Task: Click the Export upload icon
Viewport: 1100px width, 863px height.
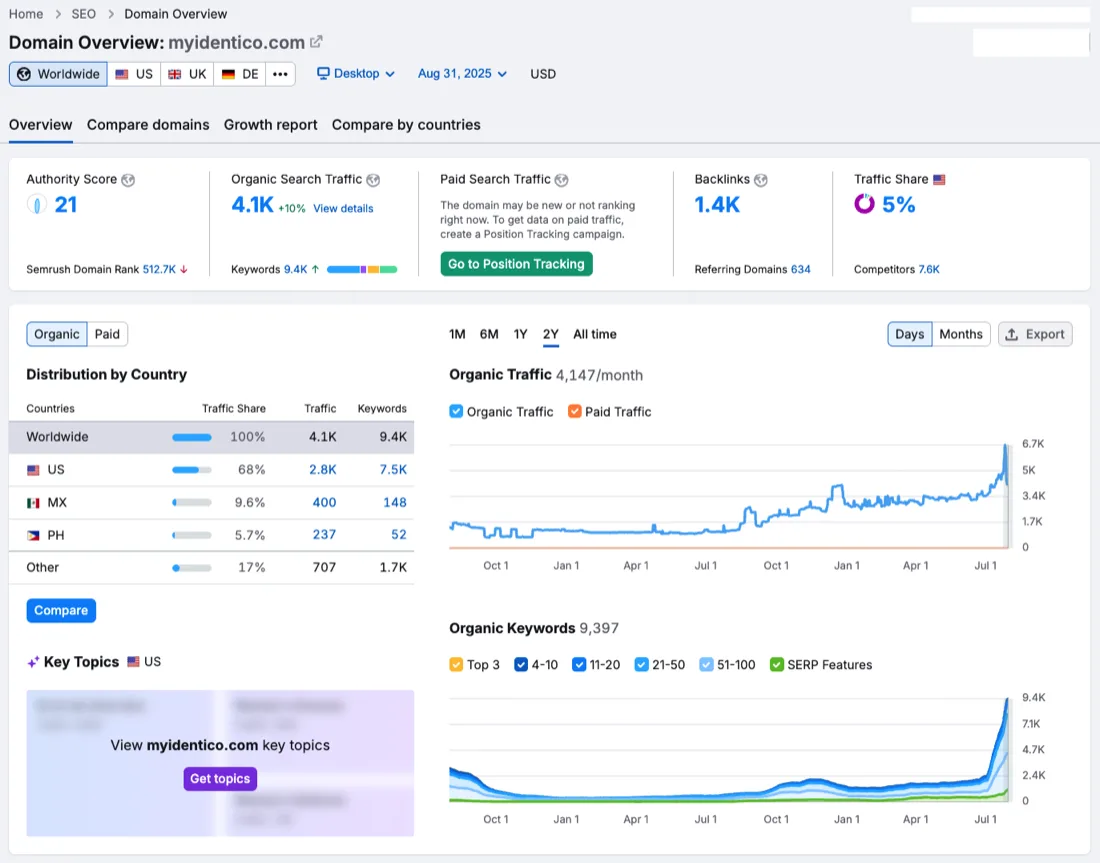Action: (x=1012, y=335)
